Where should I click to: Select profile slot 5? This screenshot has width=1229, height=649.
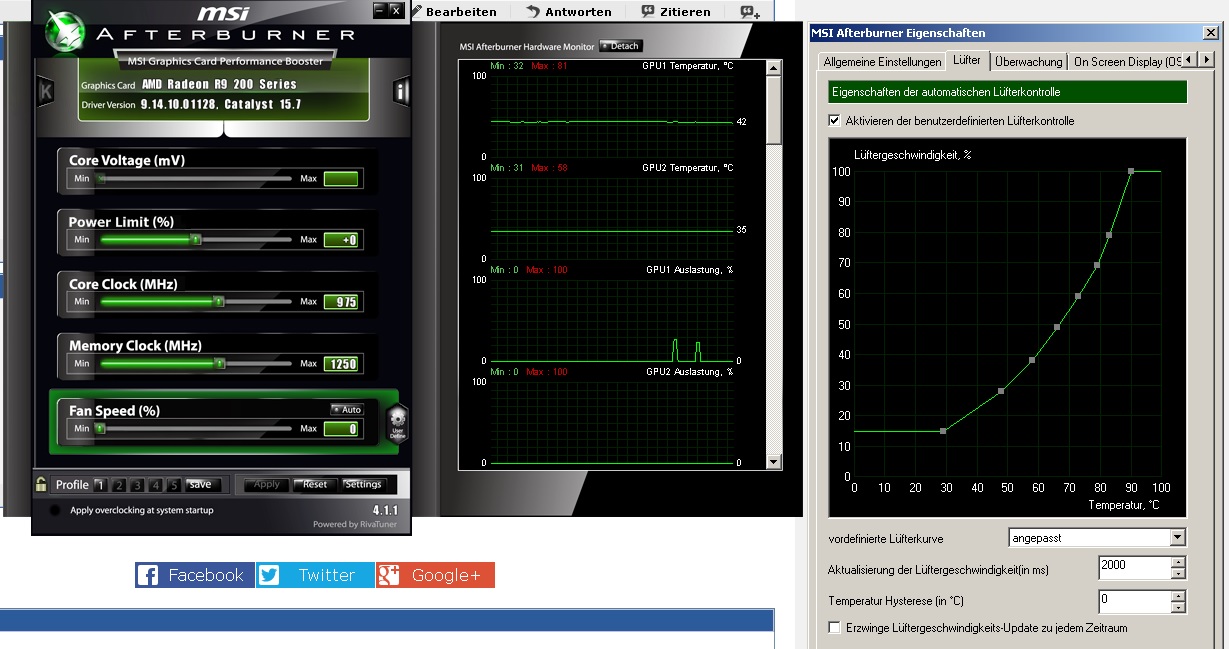[x=174, y=485]
